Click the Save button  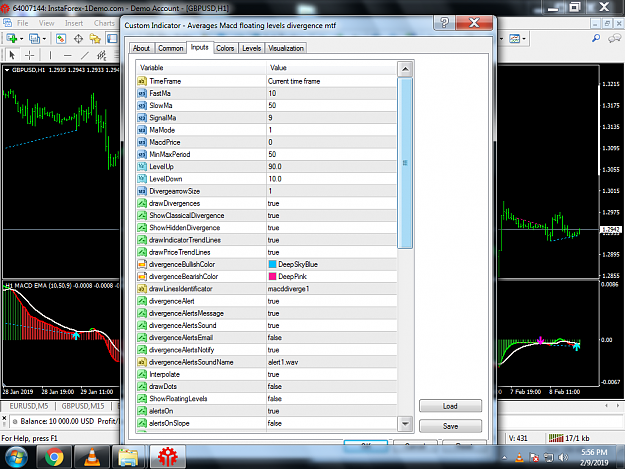click(450, 426)
